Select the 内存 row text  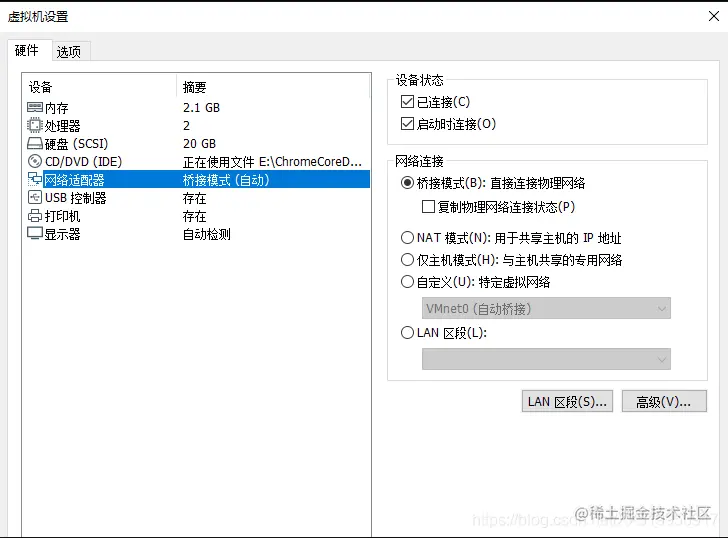click(x=57, y=108)
